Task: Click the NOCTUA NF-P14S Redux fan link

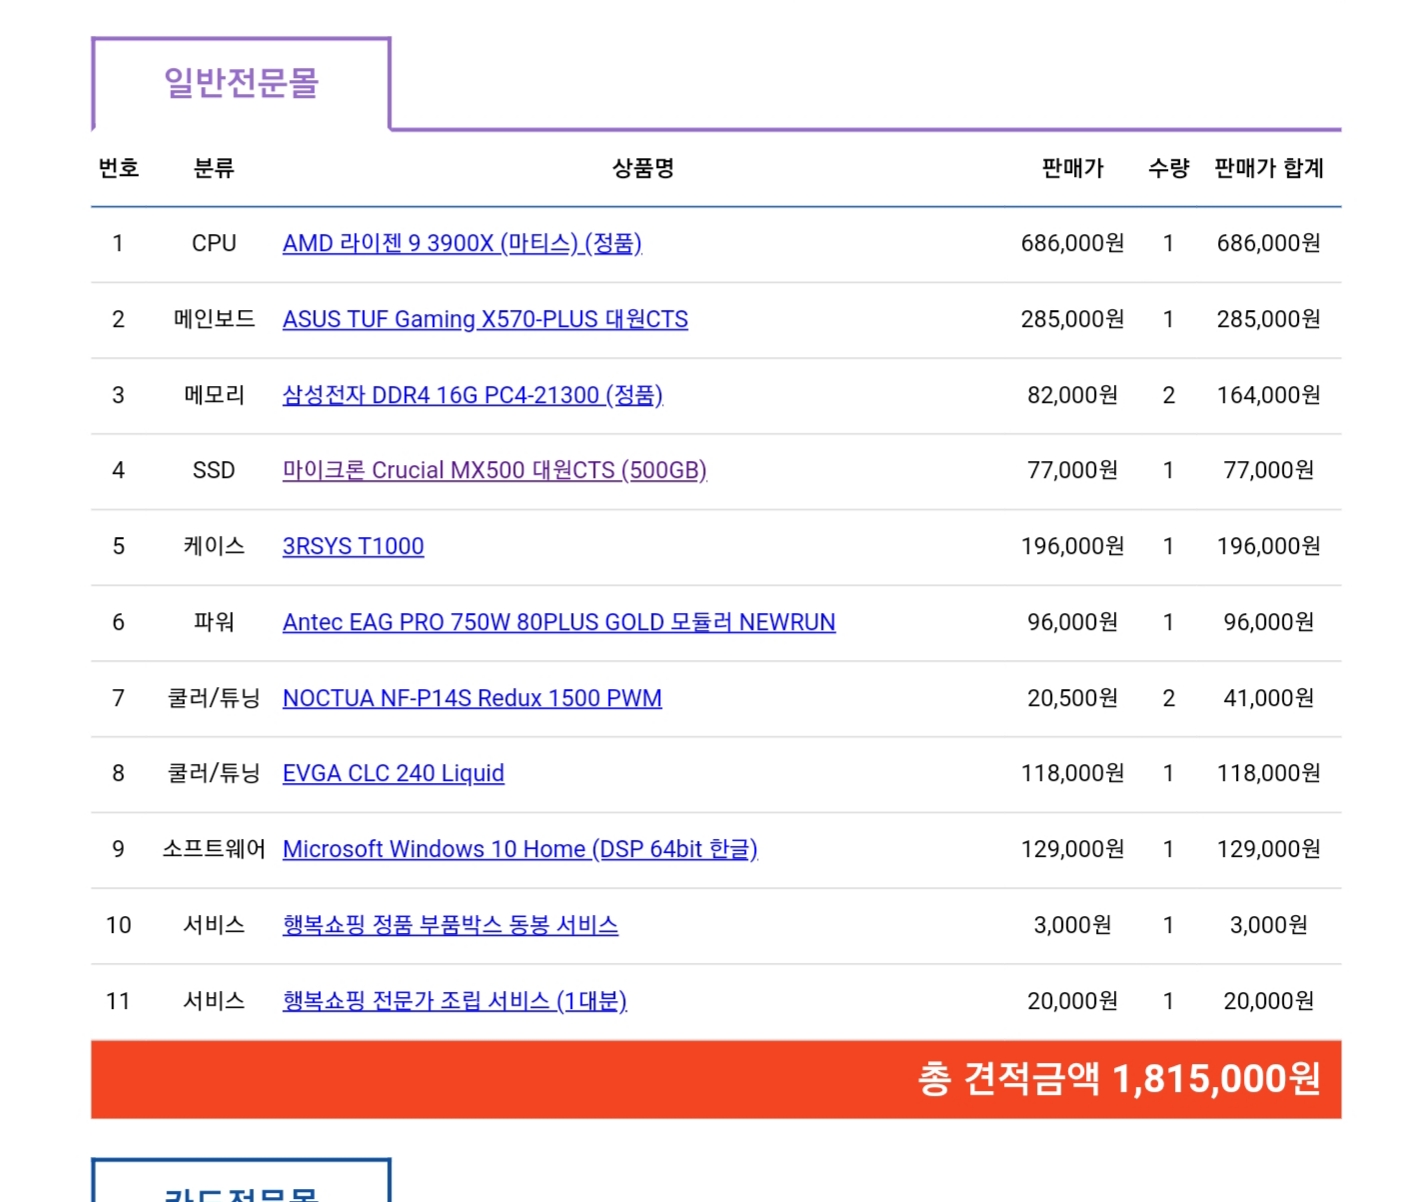Action: tap(472, 698)
